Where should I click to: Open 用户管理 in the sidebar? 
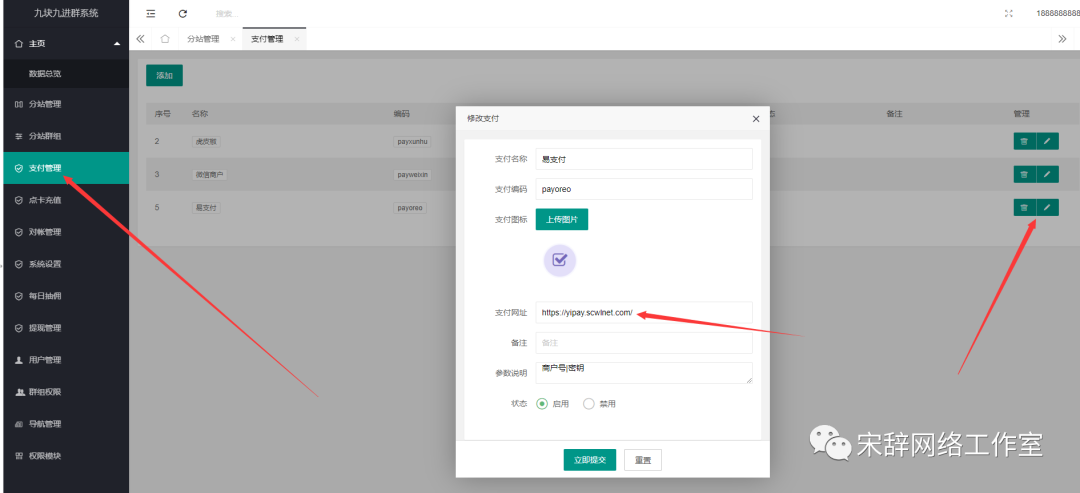coord(65,360)
